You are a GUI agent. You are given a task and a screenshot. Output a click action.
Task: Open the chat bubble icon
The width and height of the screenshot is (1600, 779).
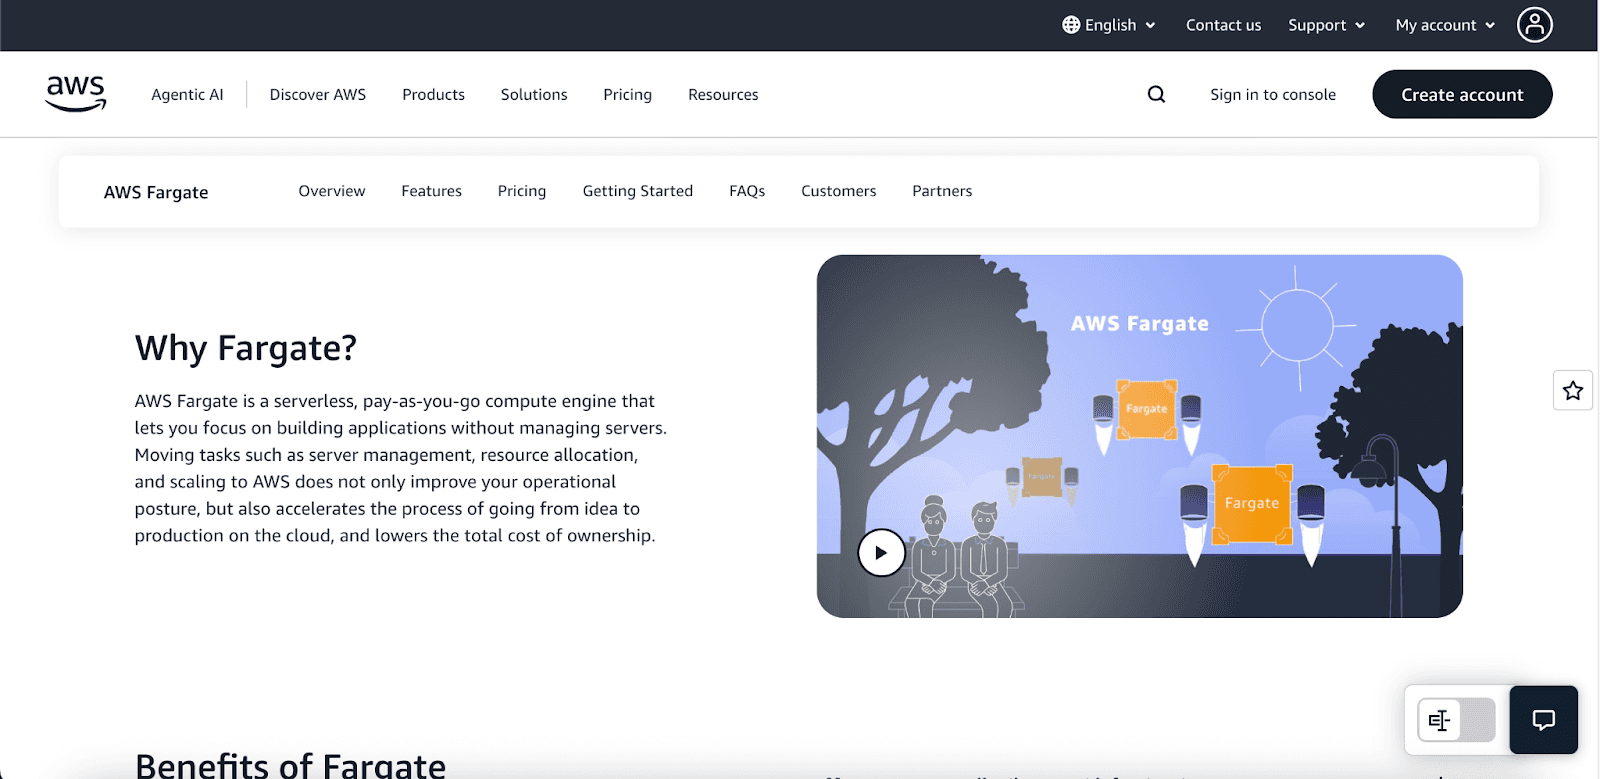click(x=1543, y=720)
